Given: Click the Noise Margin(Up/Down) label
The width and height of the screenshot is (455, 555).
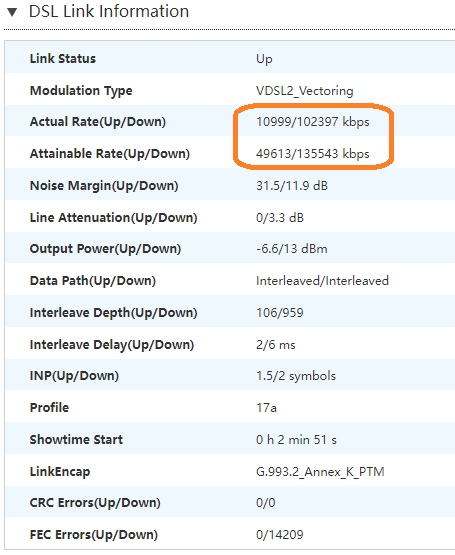Looking at the screenshot, I should tap(104, 185).
